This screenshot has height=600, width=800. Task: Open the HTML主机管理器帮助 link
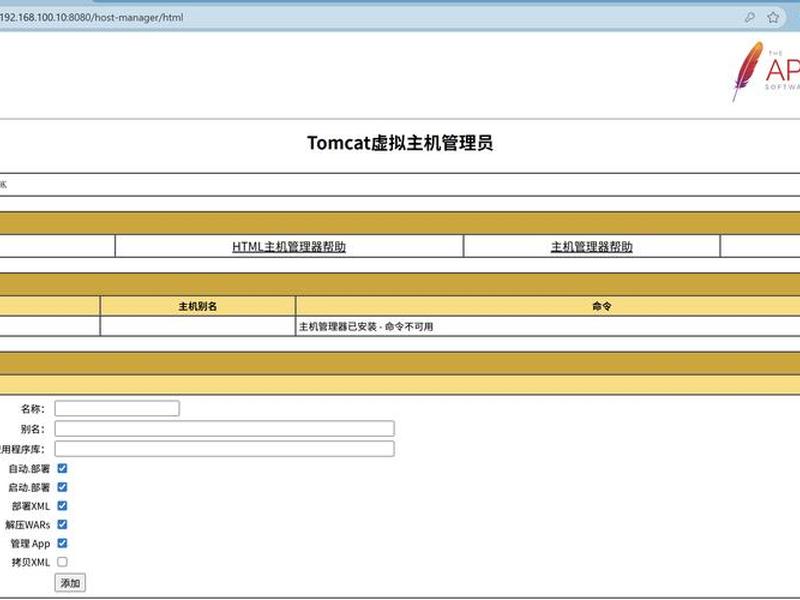[289, 247]
